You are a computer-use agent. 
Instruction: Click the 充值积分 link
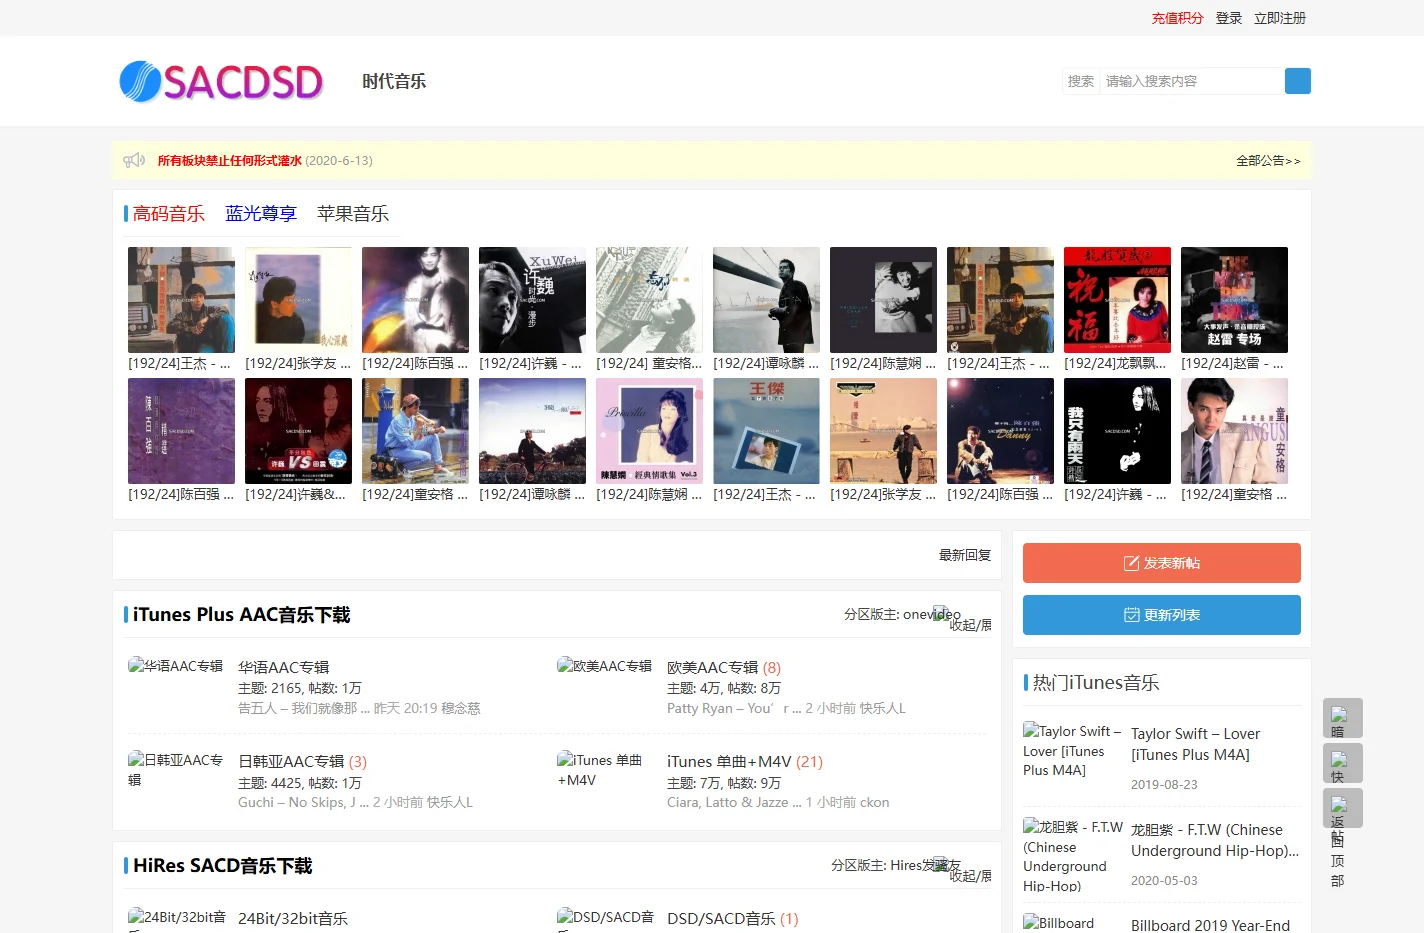click(1177, 18)
